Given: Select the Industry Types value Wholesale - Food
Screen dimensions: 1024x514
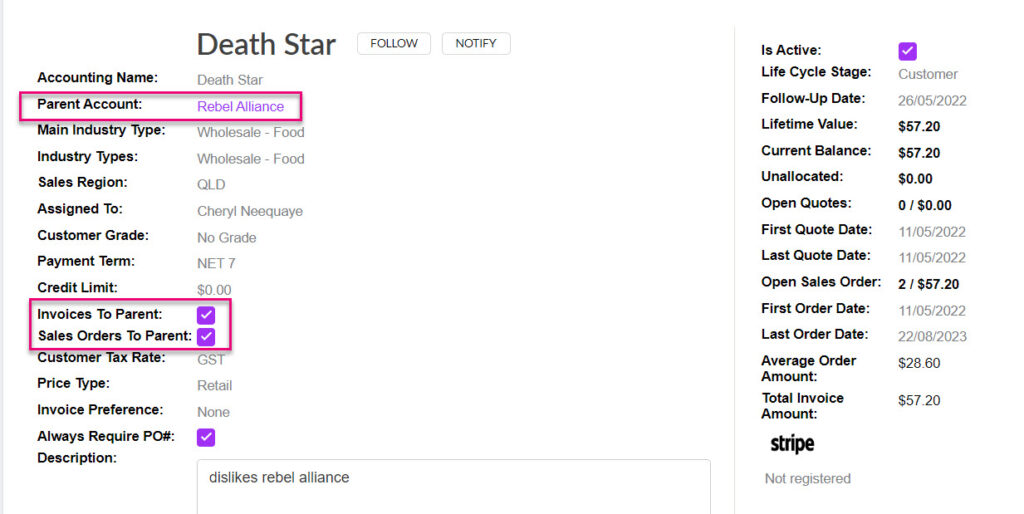Looking at the screenshot, I should [251, 159].
